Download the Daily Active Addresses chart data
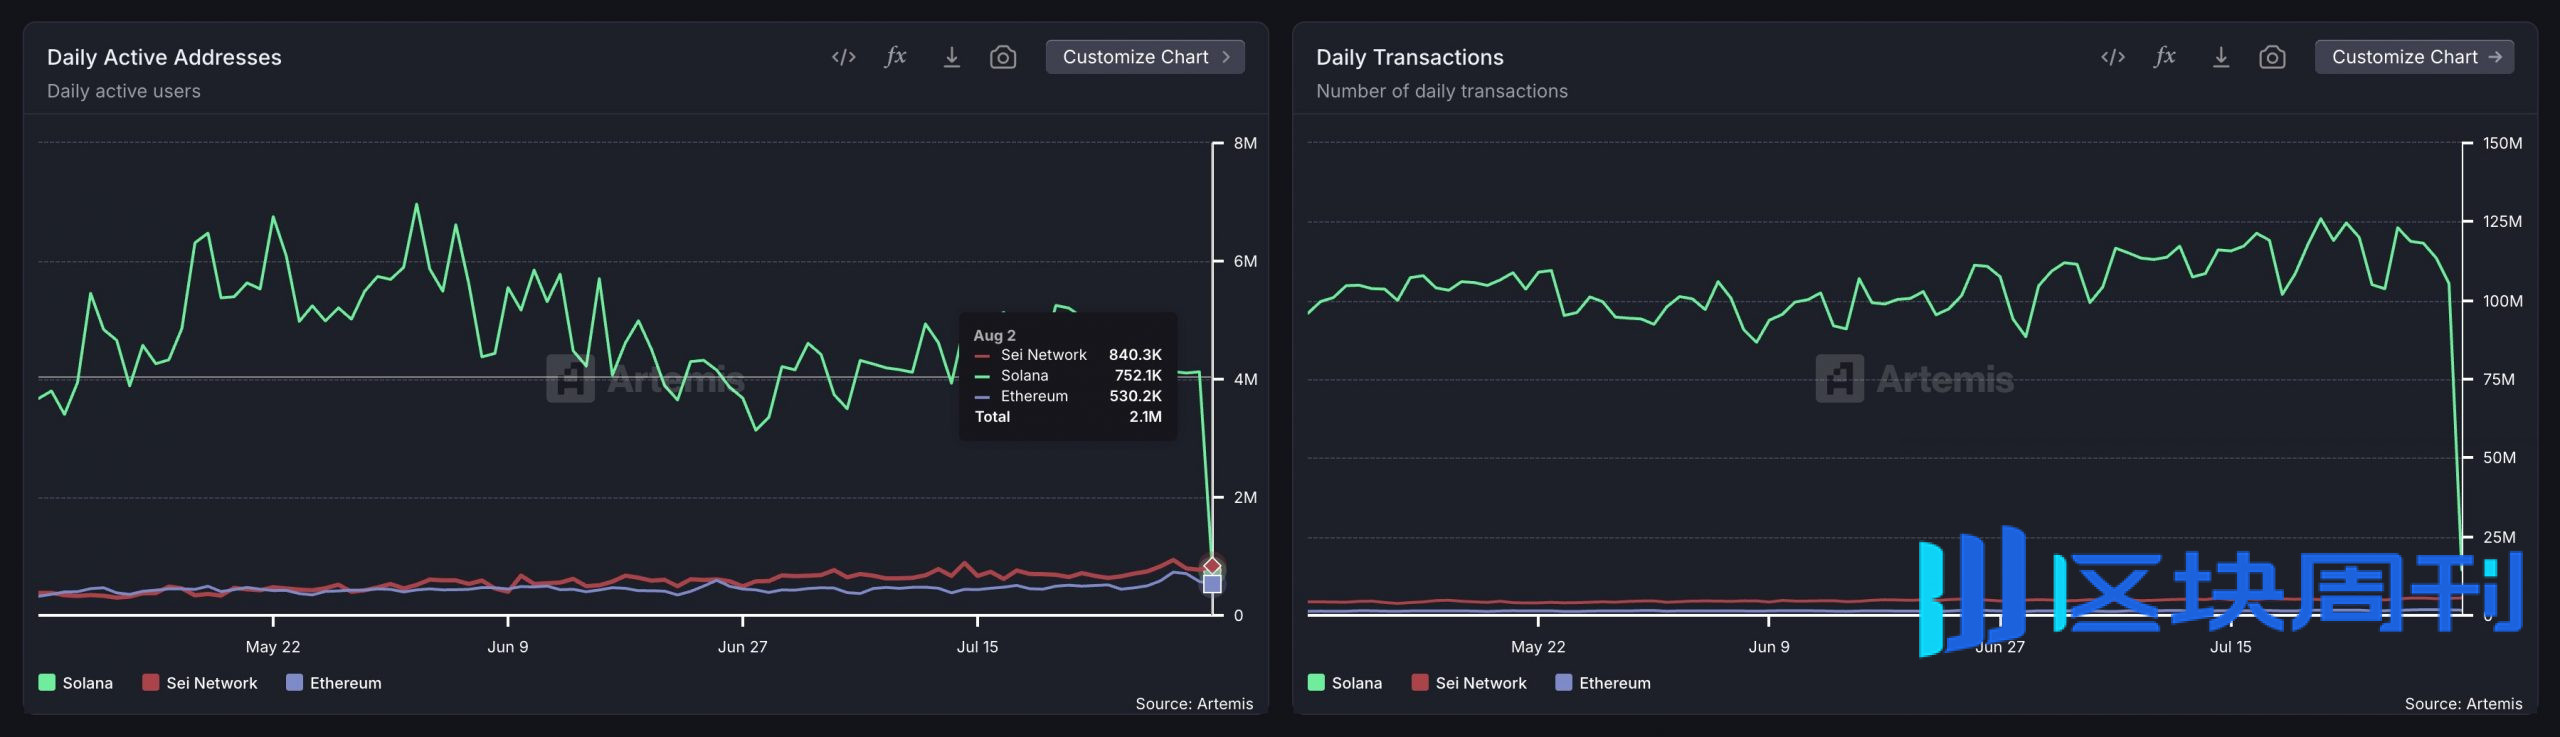This screenshot has height=737, width=2560. [951, 58]
